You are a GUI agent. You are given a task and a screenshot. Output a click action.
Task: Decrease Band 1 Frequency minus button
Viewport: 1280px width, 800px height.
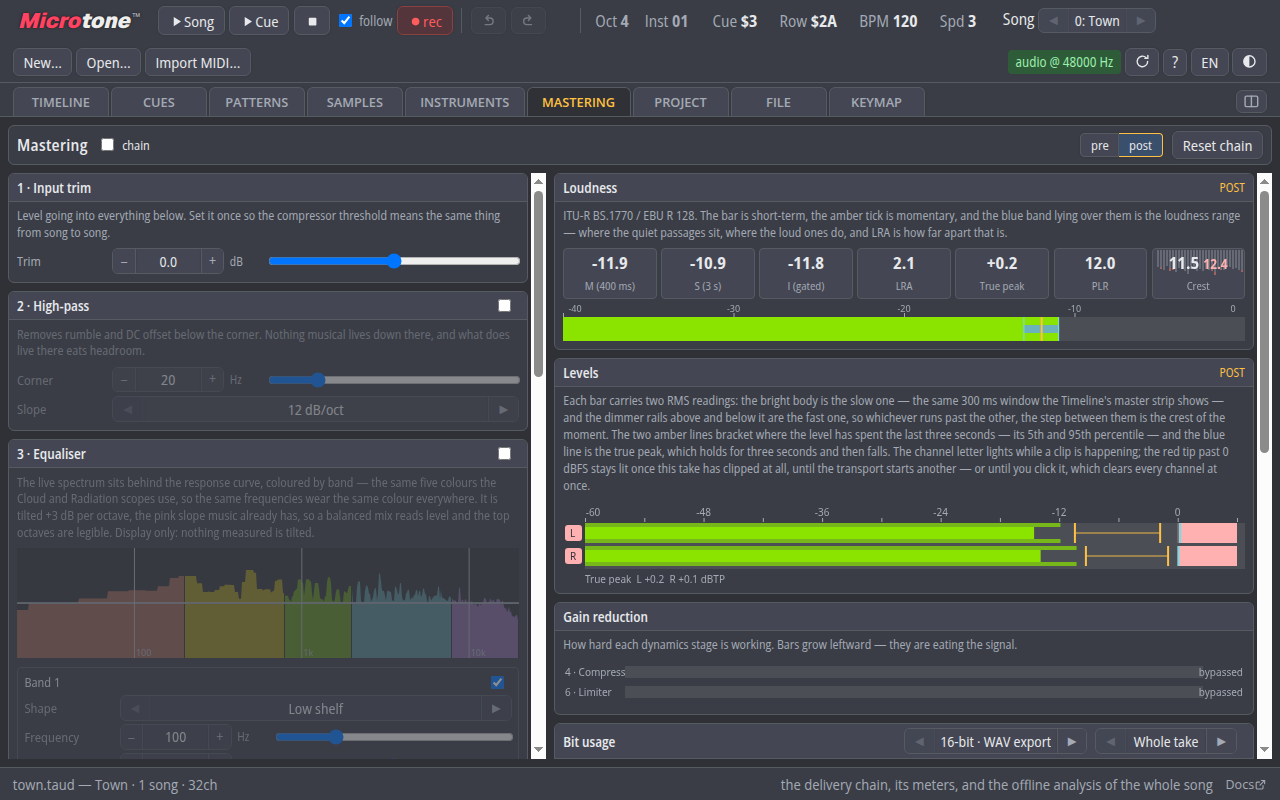(132, 737)
